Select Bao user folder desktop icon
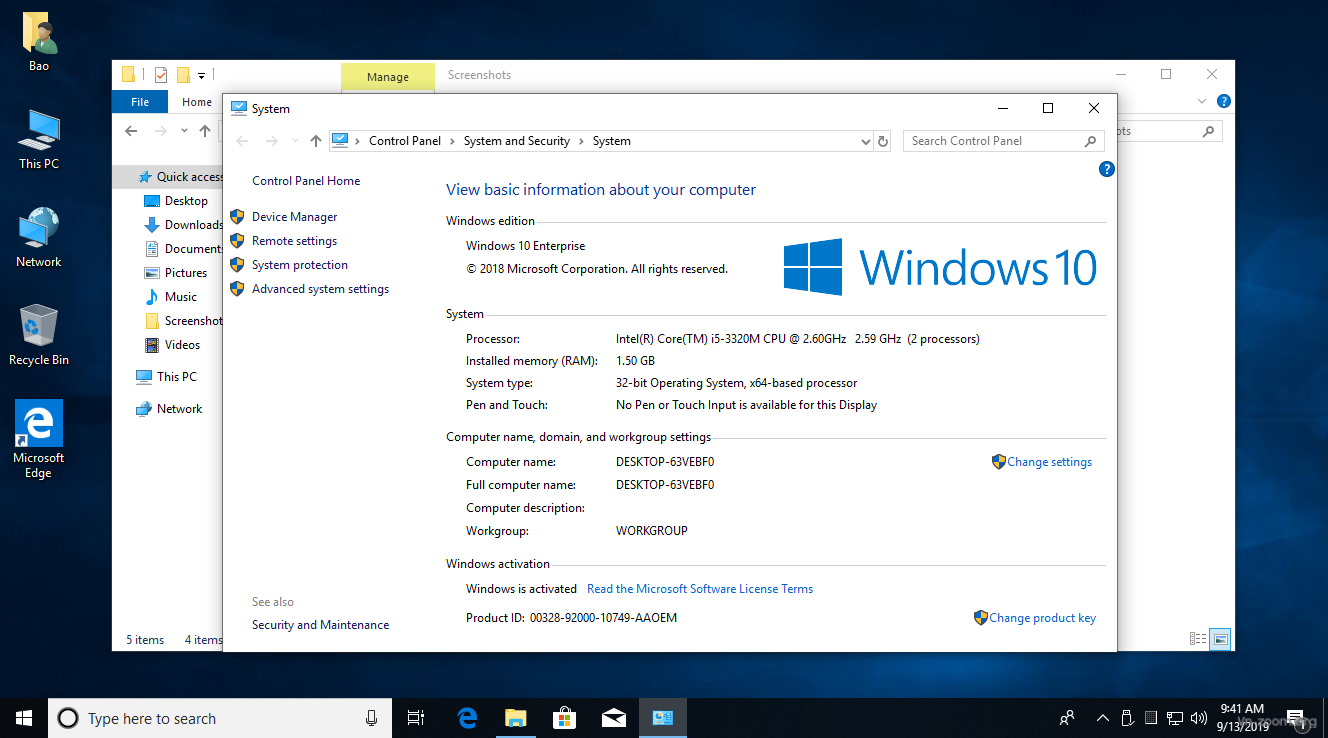Viewport: 1328px width, 738px height. click(x=39, y=42)
